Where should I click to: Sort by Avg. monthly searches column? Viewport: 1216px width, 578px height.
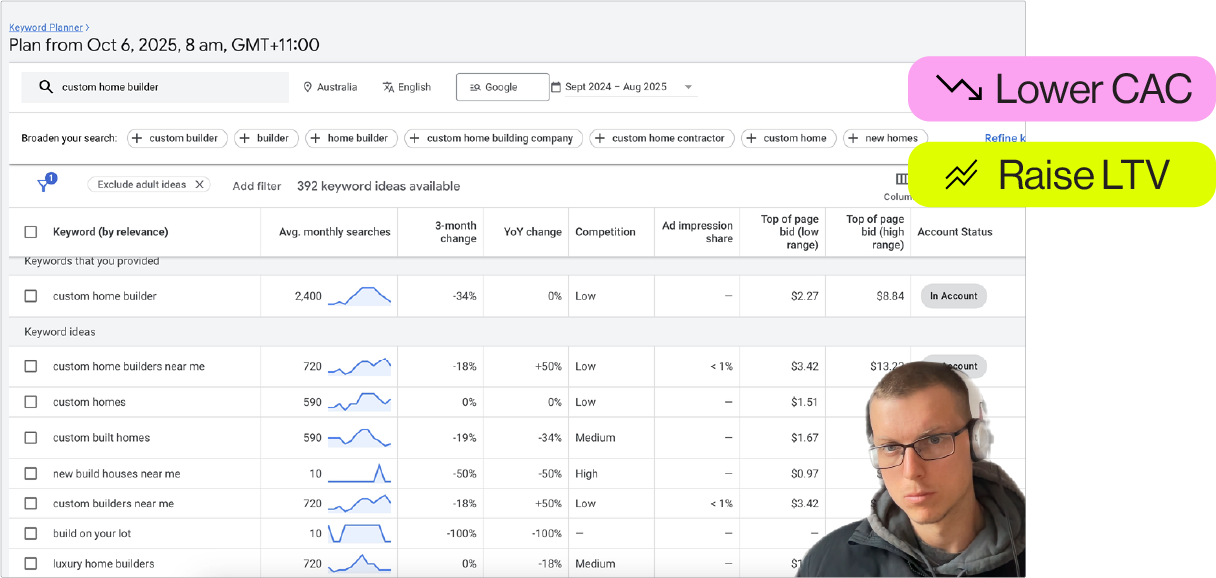334,232
